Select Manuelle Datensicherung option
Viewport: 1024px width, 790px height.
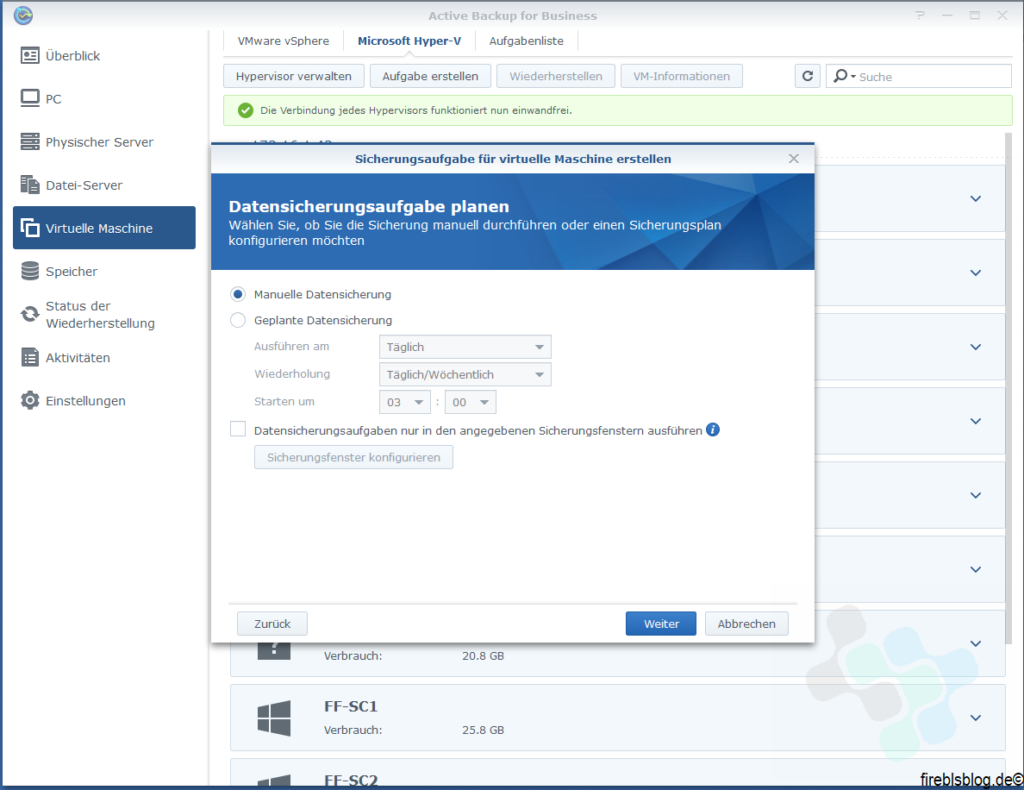pos(238,294)
